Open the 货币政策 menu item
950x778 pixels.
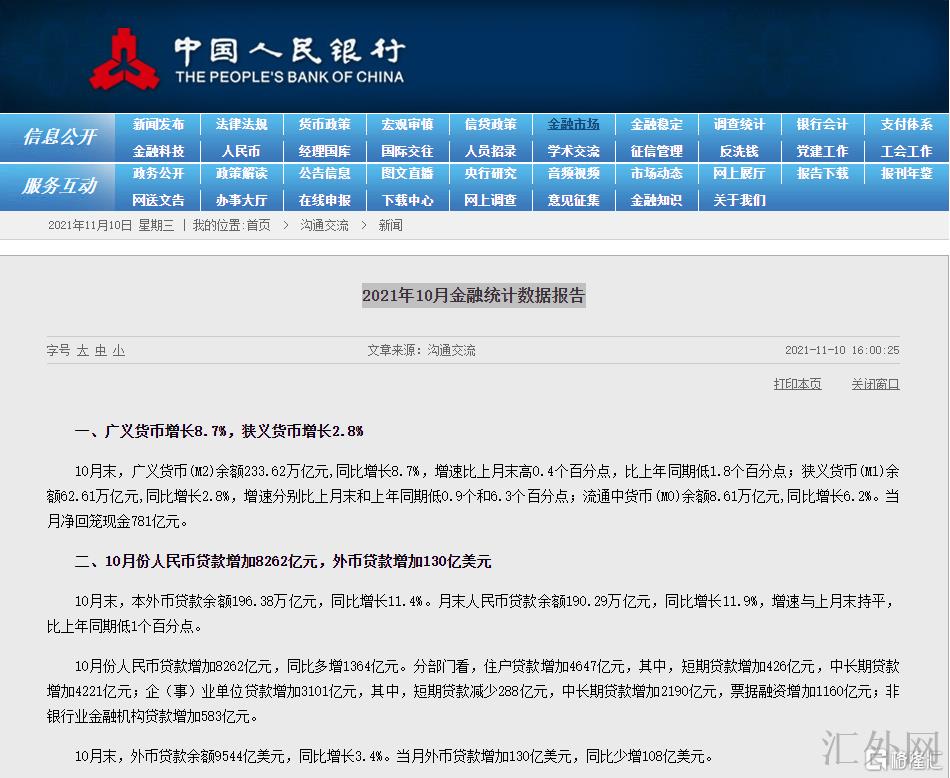324,124
